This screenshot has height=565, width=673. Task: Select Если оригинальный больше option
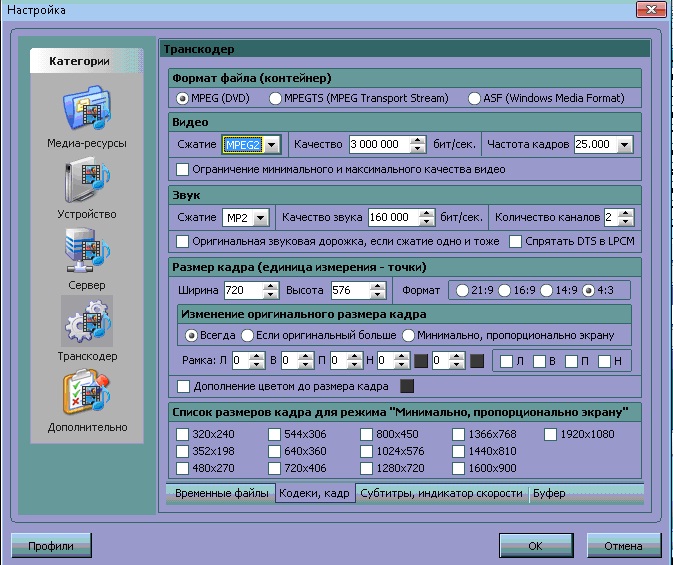click(x=247, y=335)
